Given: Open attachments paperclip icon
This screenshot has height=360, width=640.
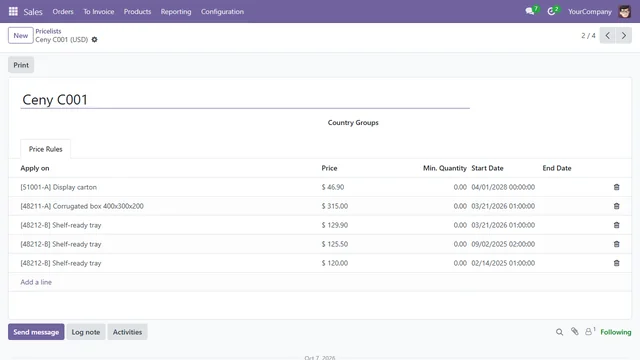Looking at the screenshot, I should tap(574, 331).
